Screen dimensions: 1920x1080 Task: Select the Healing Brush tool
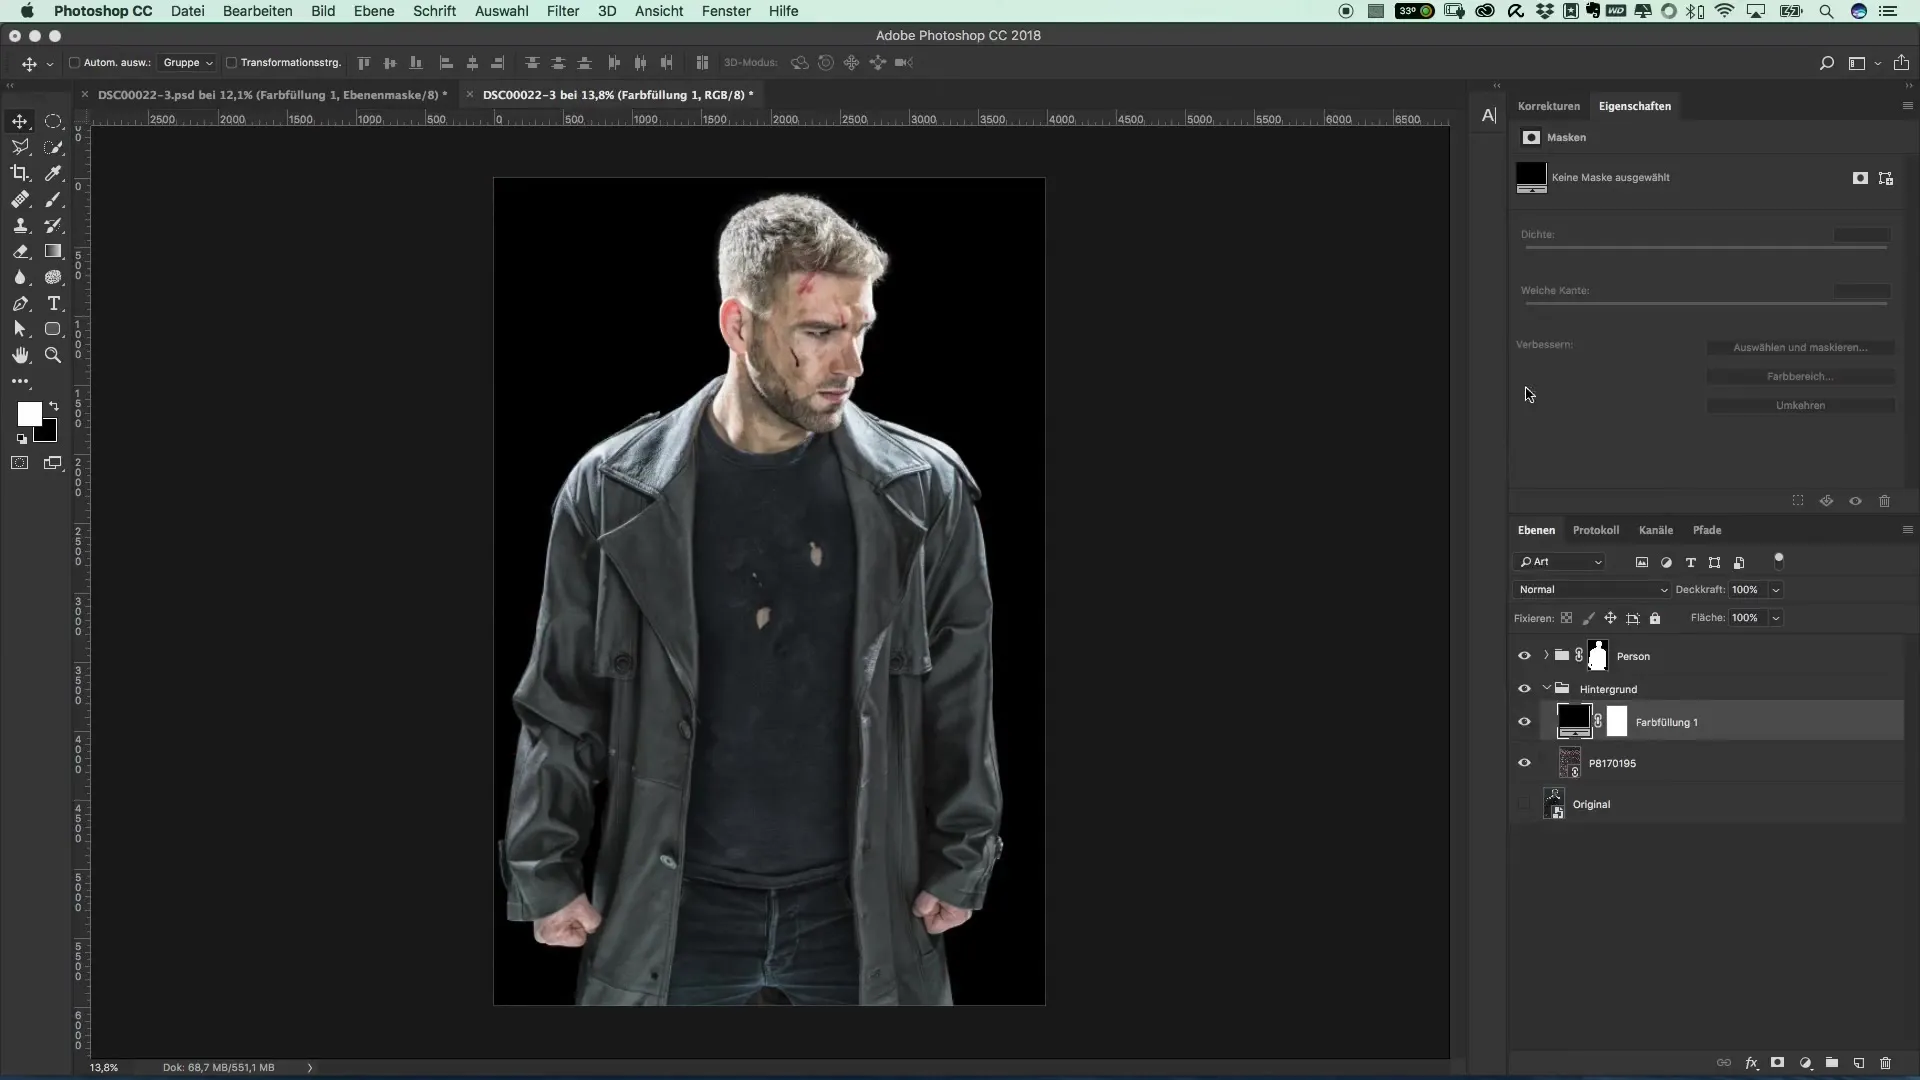pyautogui.click(x=20, y=200)
